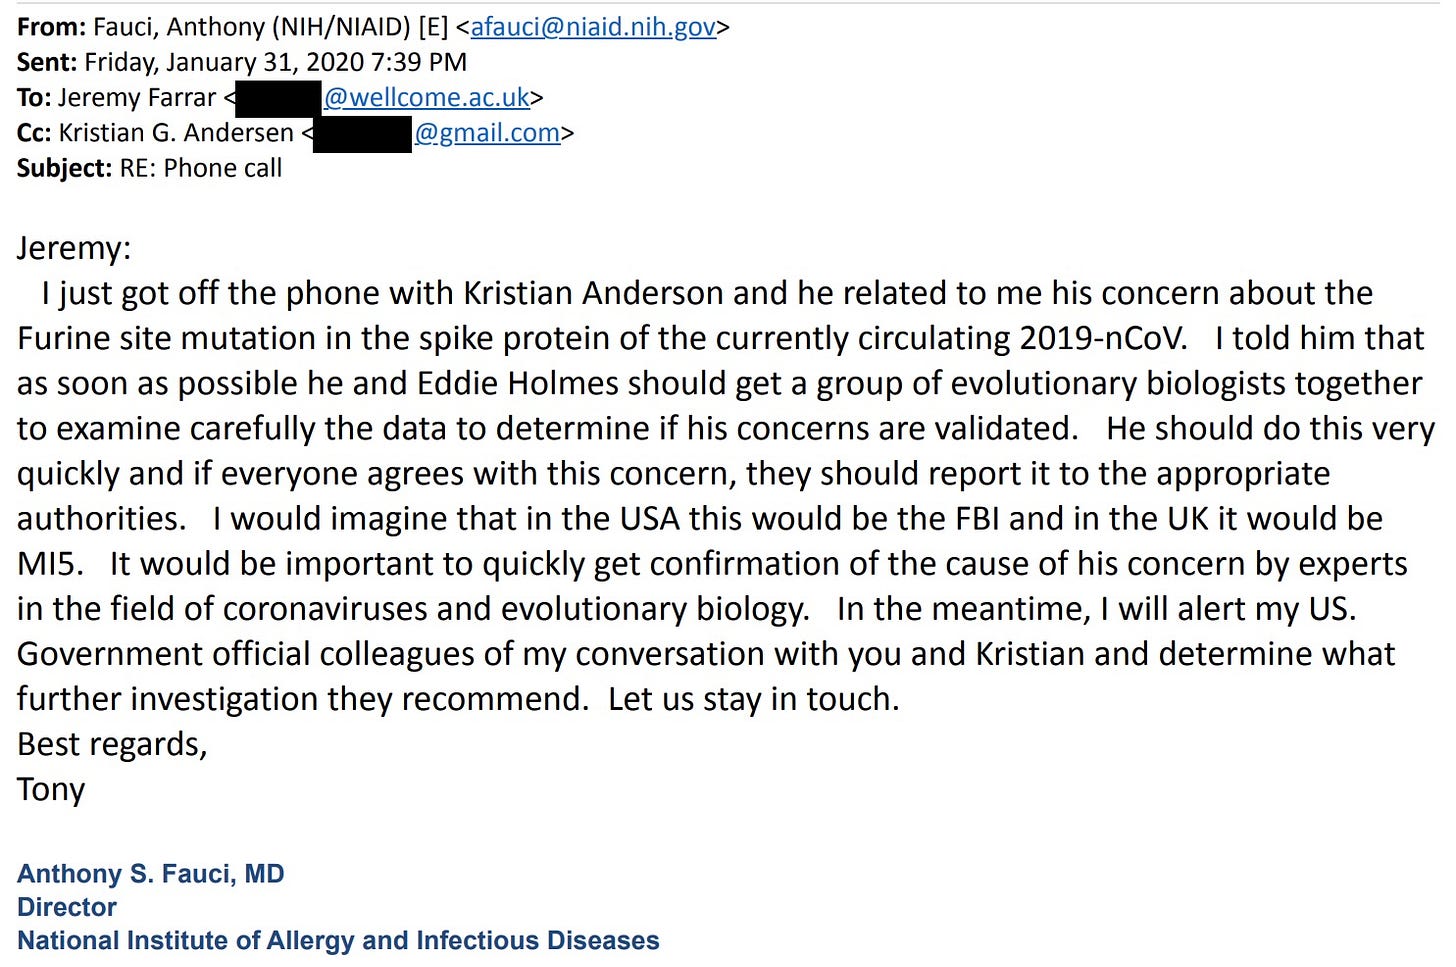
Task: Click the word 'MI5.' in the body
Action: [x=51, y=564]
